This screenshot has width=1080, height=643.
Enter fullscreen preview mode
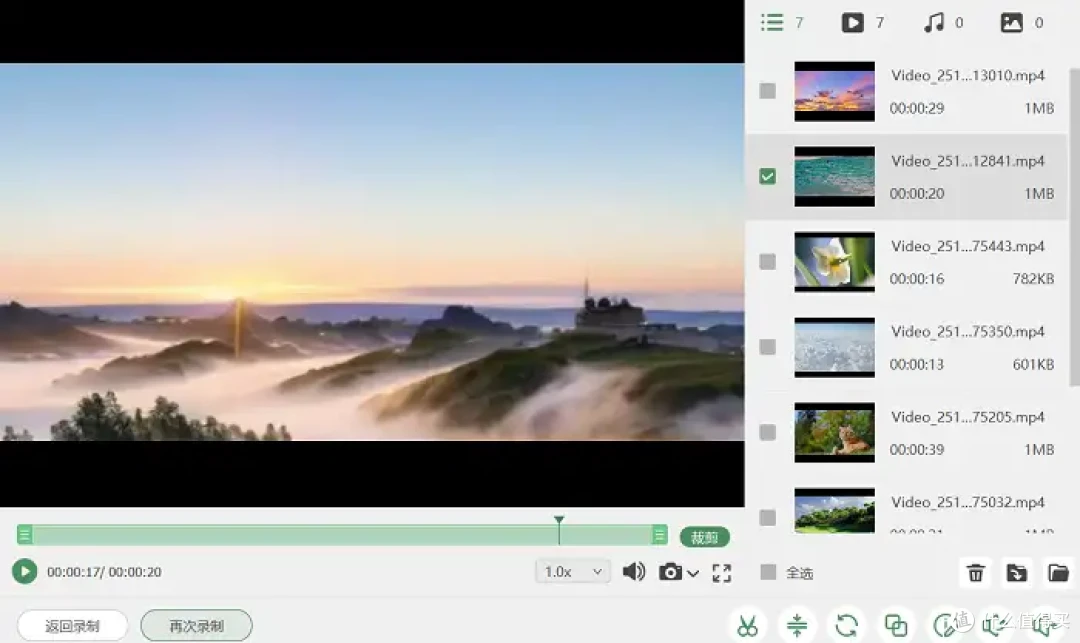[722, 573]
